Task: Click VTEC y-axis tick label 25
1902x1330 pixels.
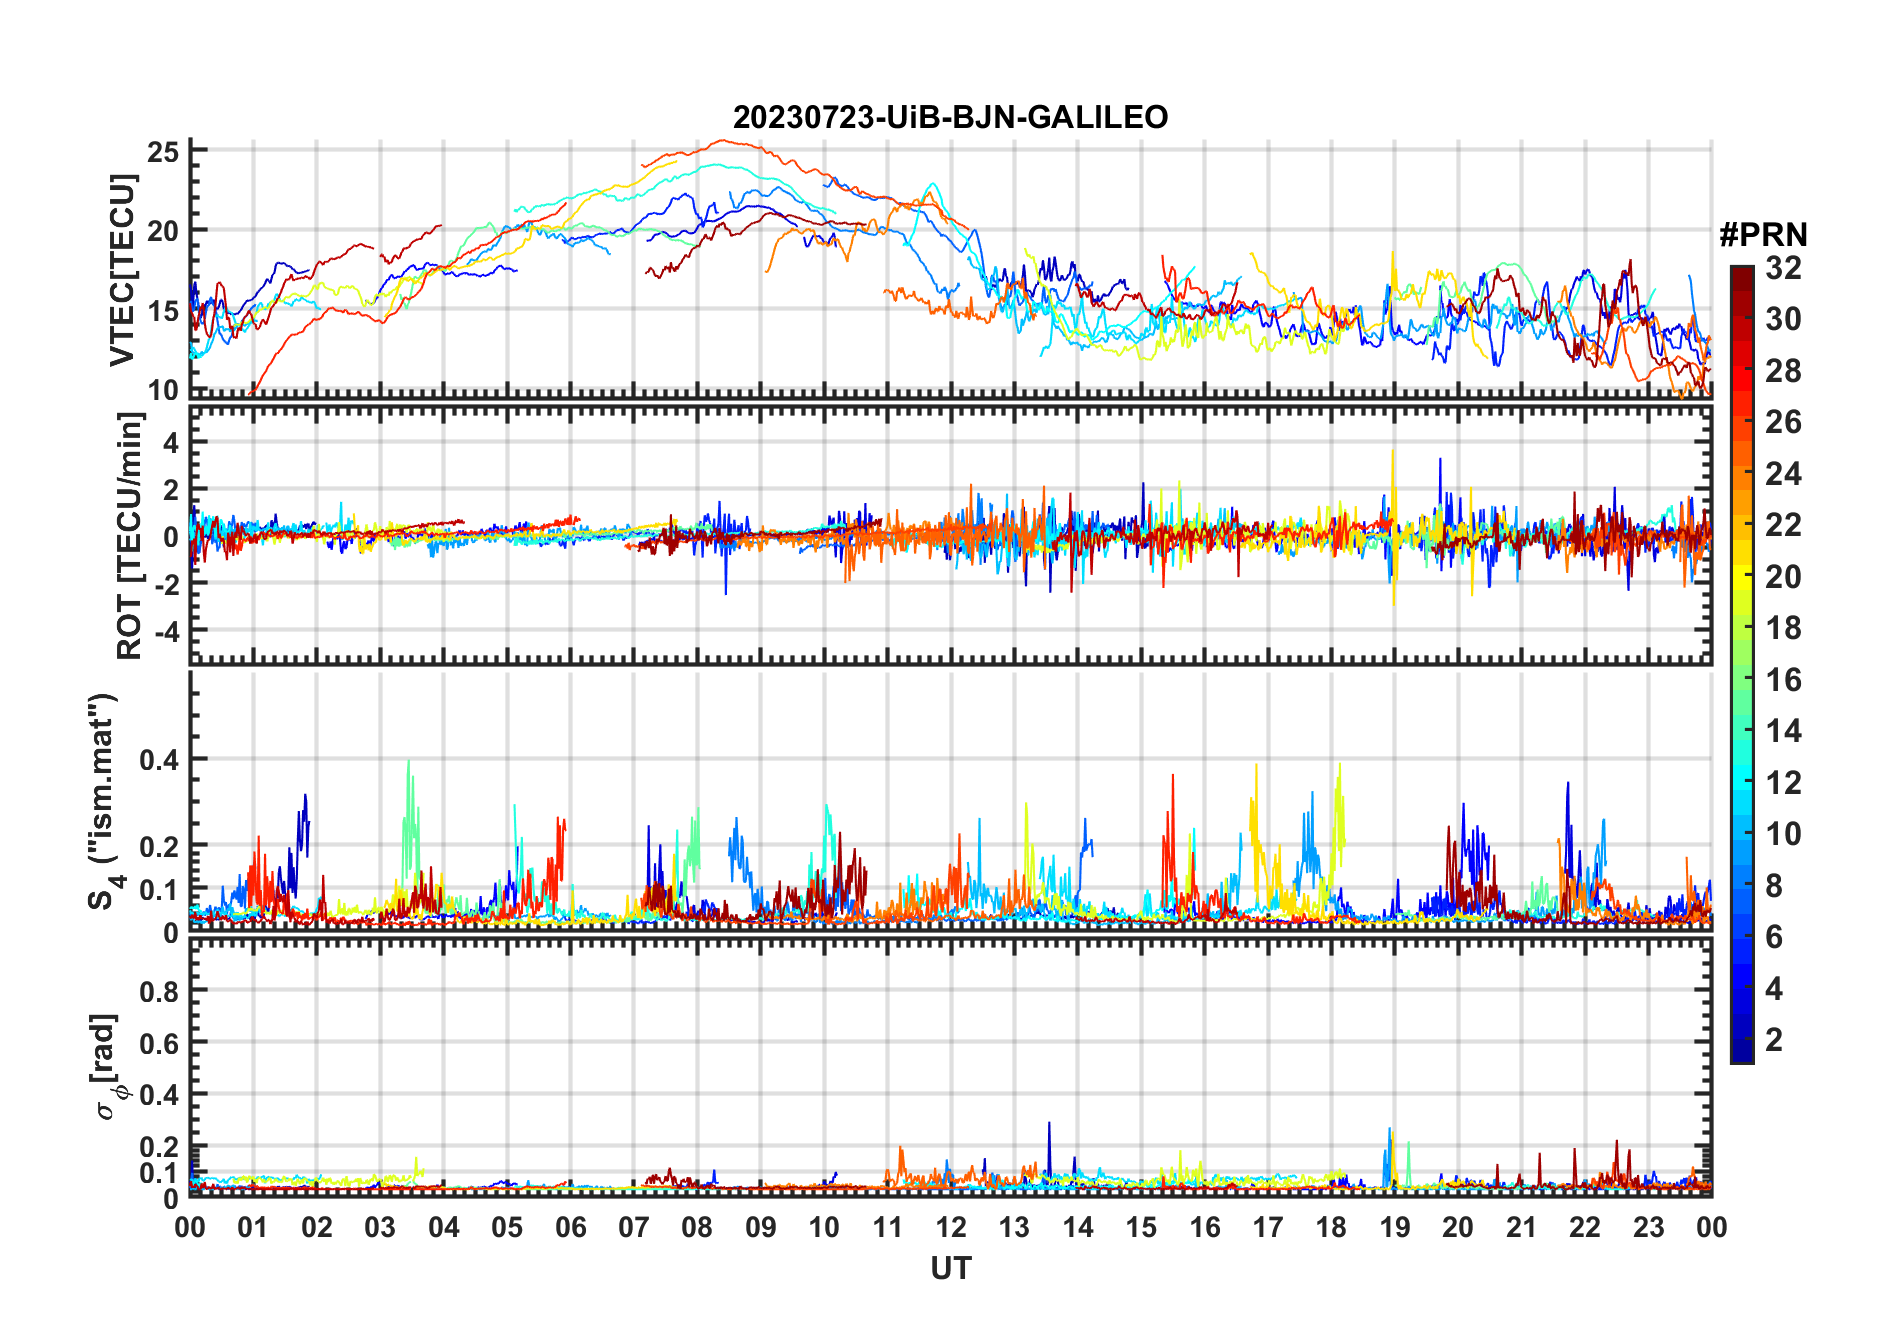Action: [x=163, y=152]
